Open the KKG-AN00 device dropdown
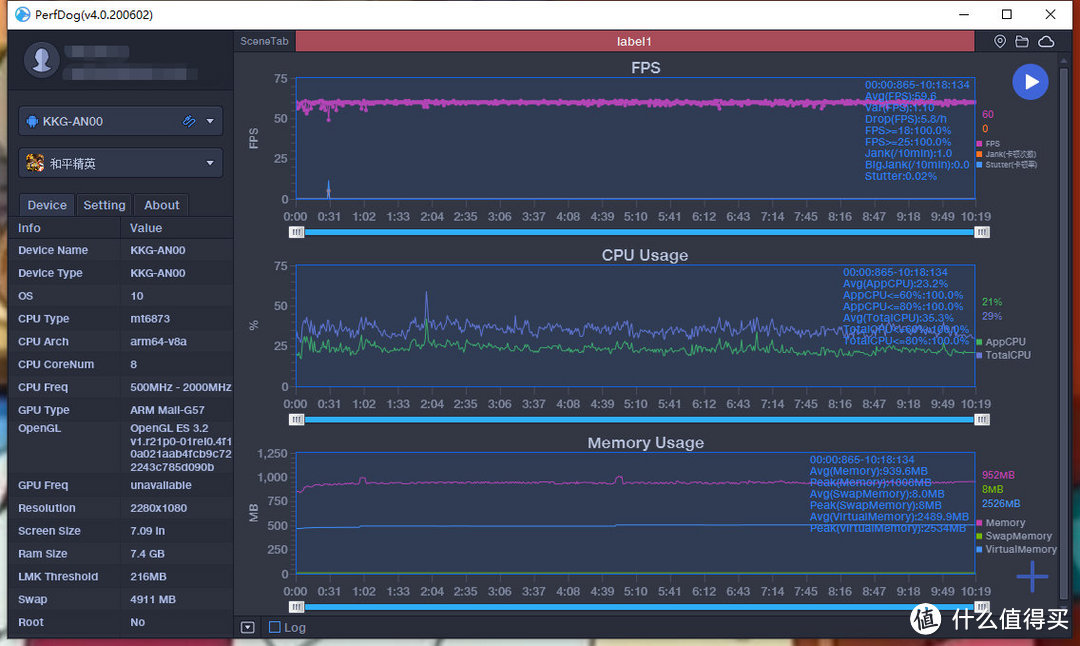Screen dimensions: 1080x646 [x=210, y=121]
